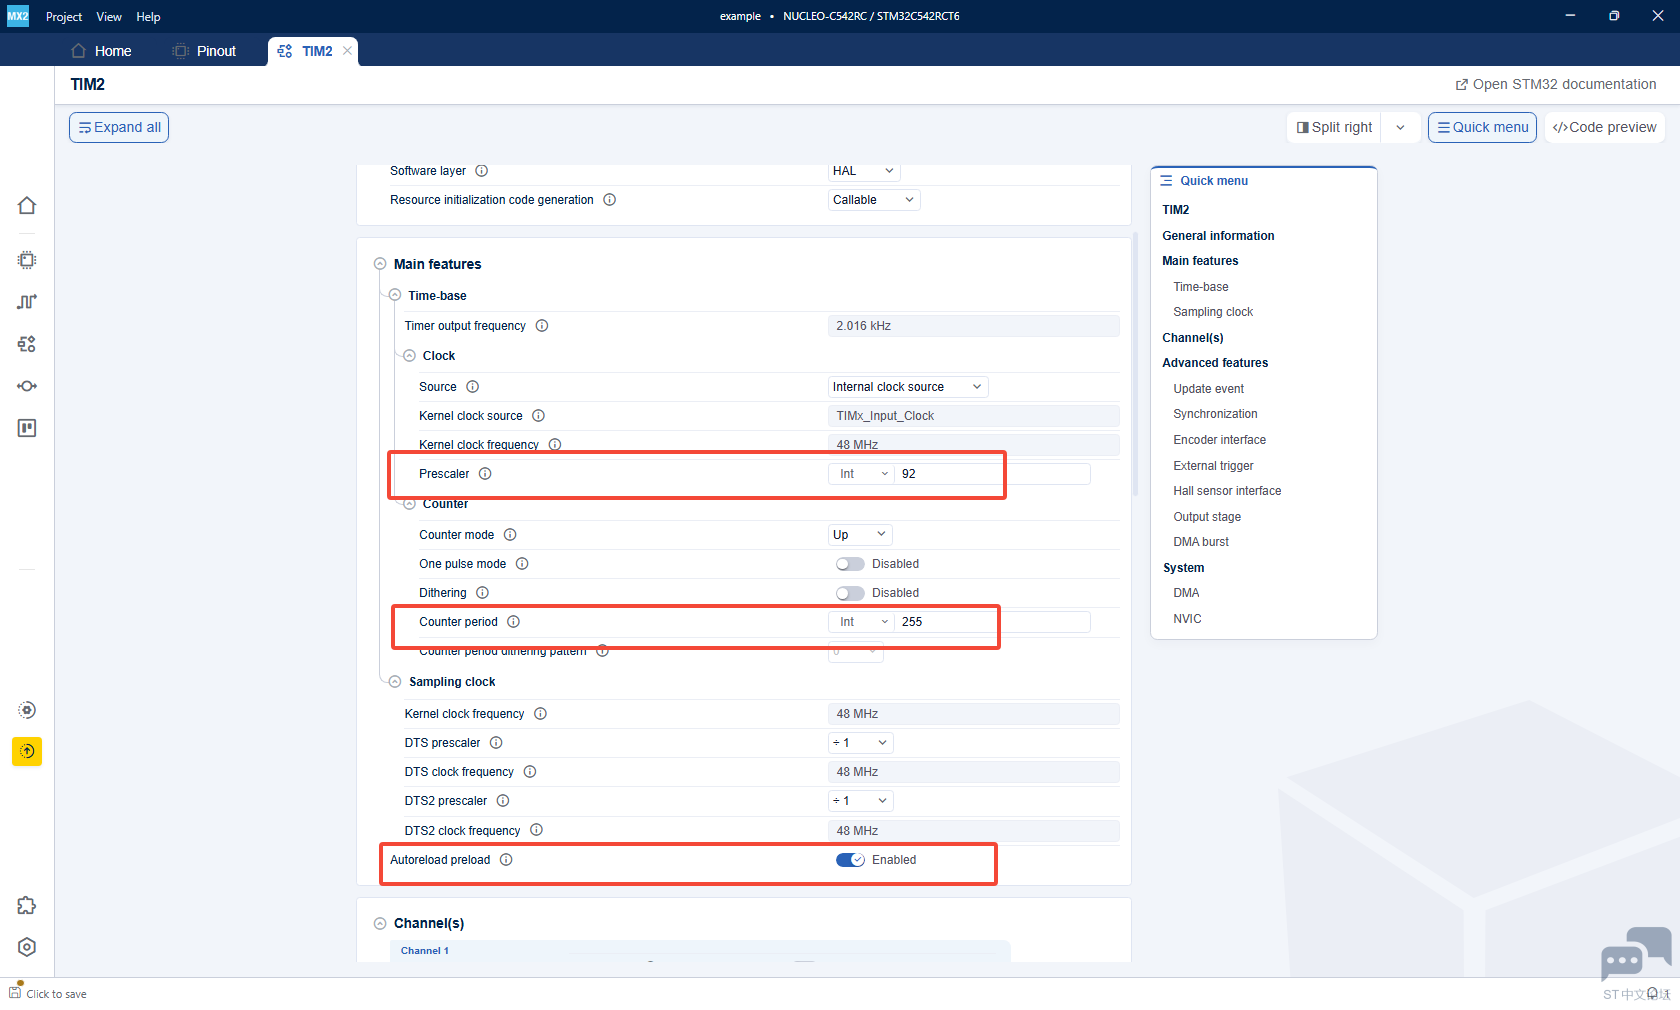Click the save icon in status bar
1680x1010 pixels.
(15, 992)
